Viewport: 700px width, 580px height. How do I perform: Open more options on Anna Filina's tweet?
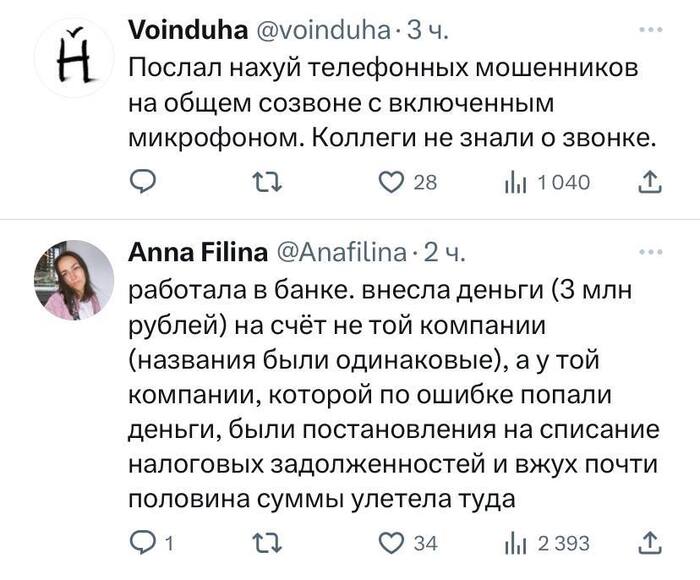click(656, 252)
